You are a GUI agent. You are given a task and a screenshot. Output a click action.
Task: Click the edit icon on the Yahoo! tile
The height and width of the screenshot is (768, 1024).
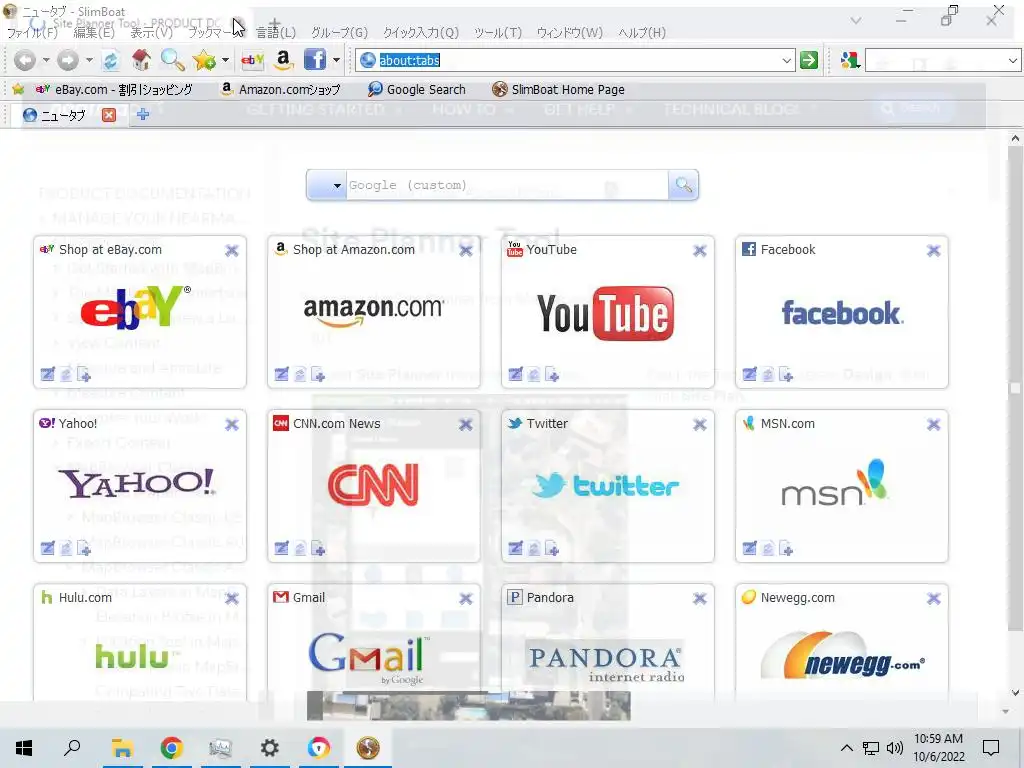pyautogui.click(x=48, y=548)
